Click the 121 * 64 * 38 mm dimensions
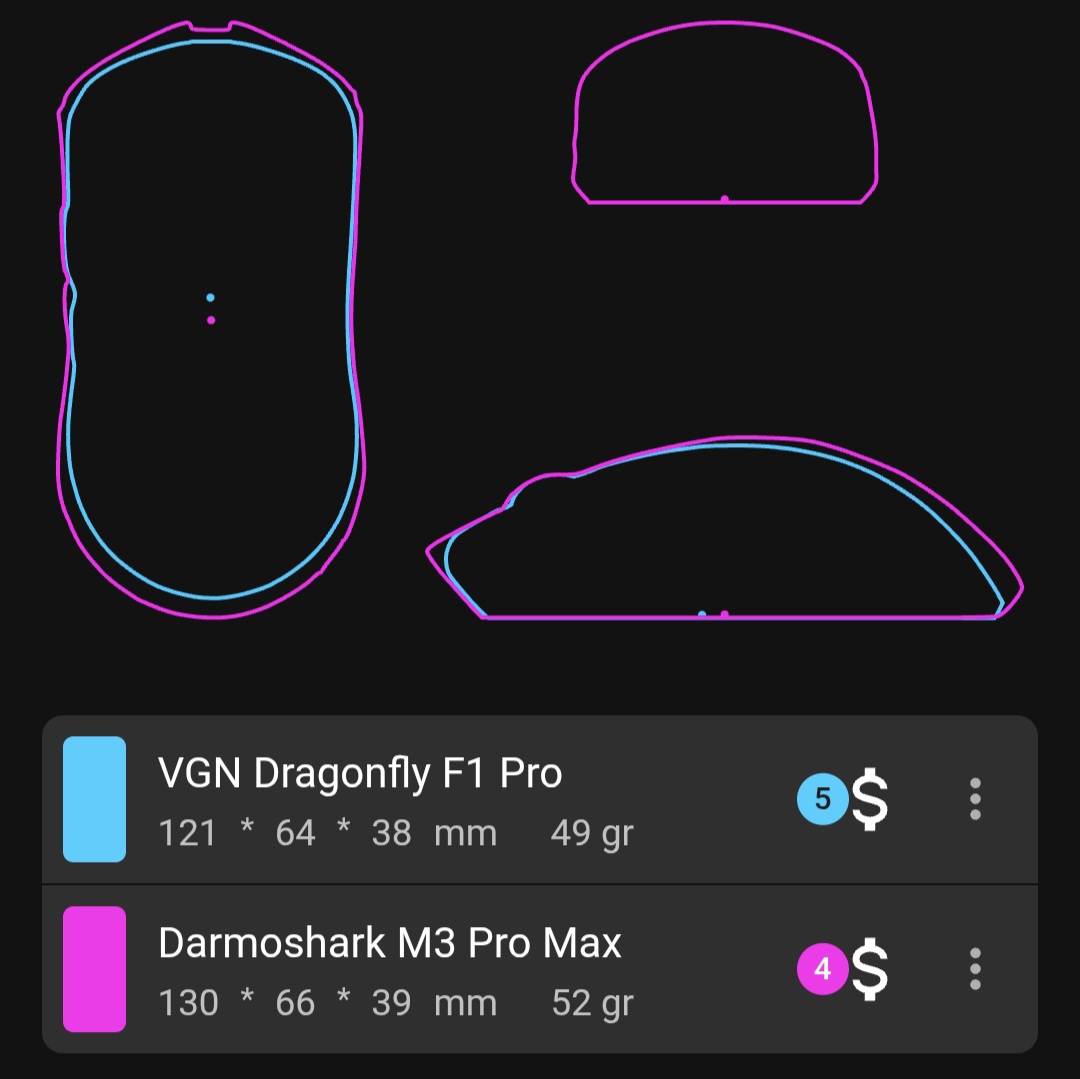This screenshot has width=1080, height=1079. [x=328, y=832]
